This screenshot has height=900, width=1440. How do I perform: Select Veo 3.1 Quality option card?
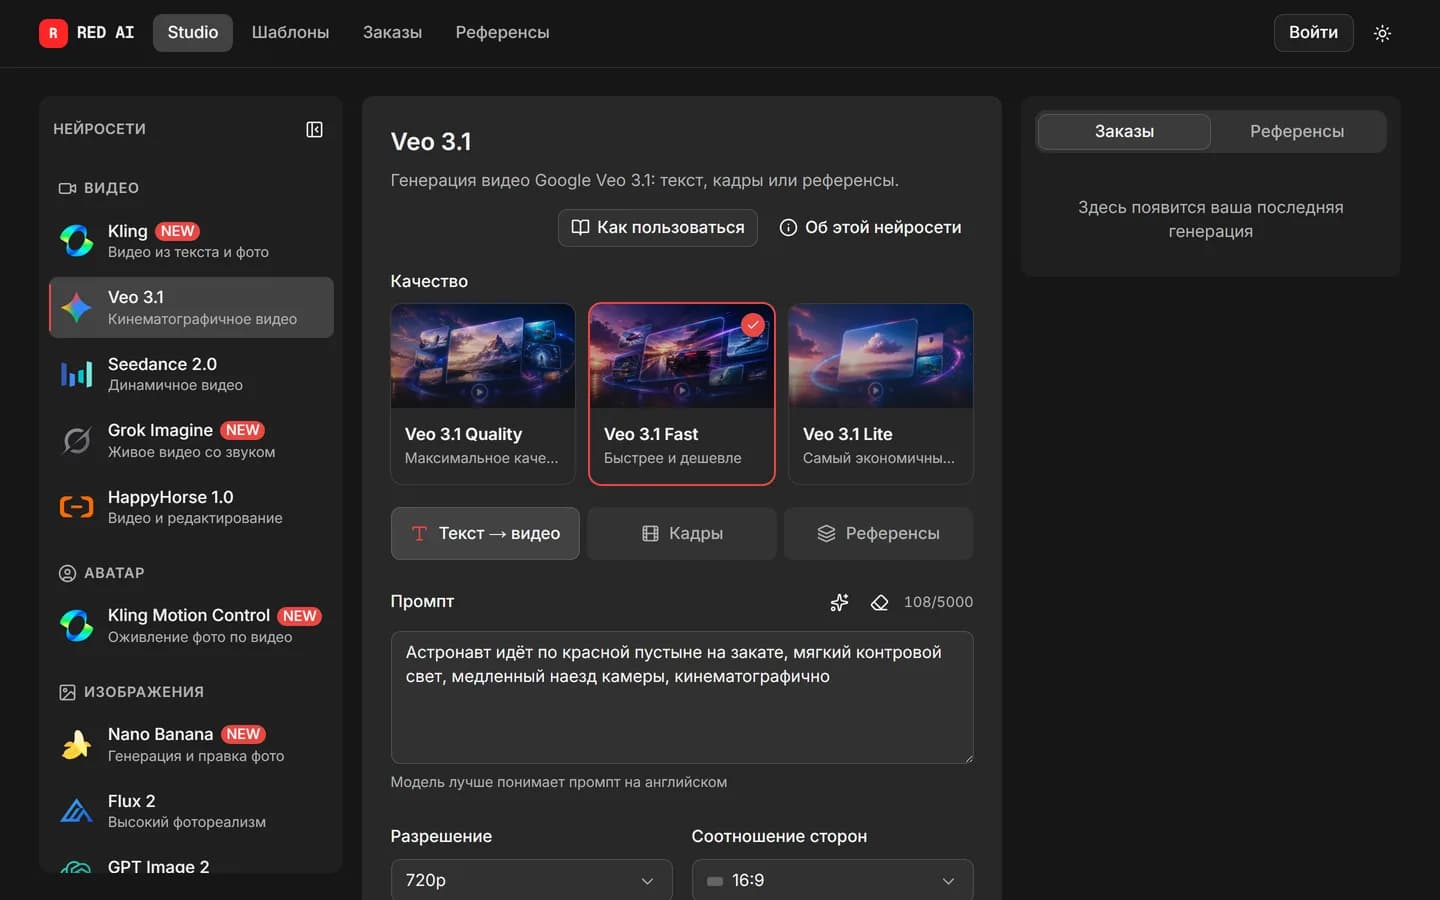tap(483, 394)
